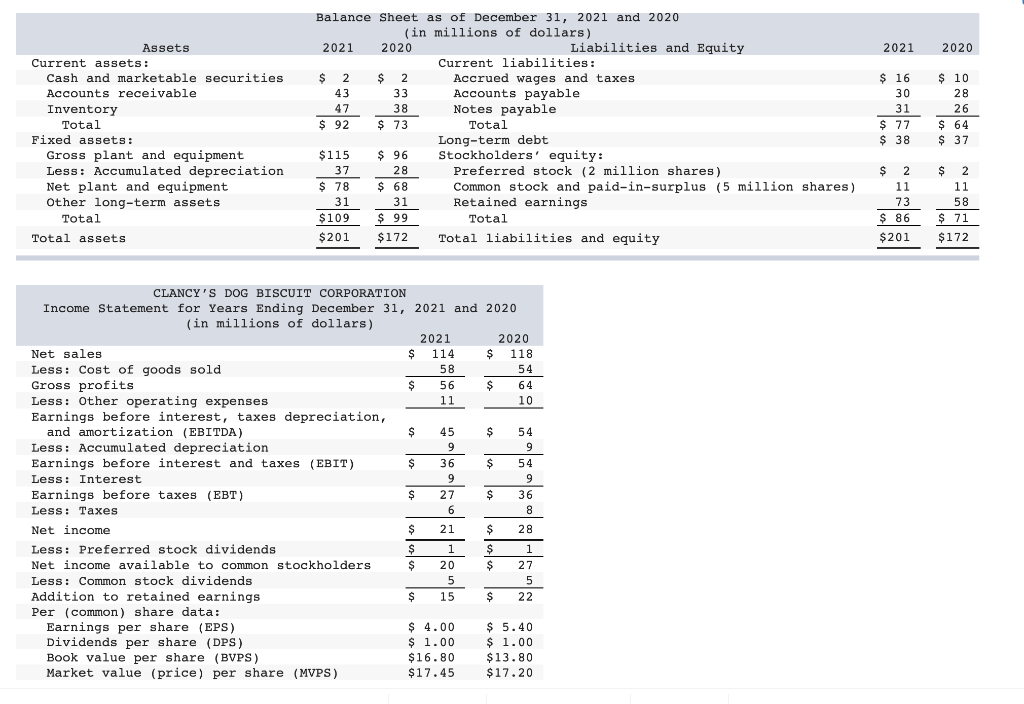Click 'Earnings before taxes (EBT)' label
The height and width of the screenshot is (704, 1024).
pos(138,495)
